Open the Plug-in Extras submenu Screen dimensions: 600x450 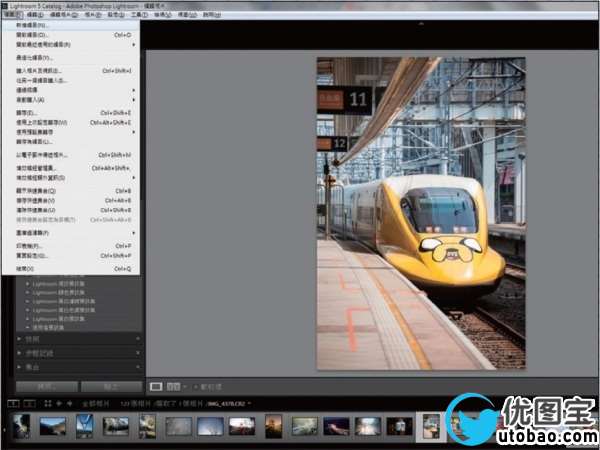pos(71,178)
